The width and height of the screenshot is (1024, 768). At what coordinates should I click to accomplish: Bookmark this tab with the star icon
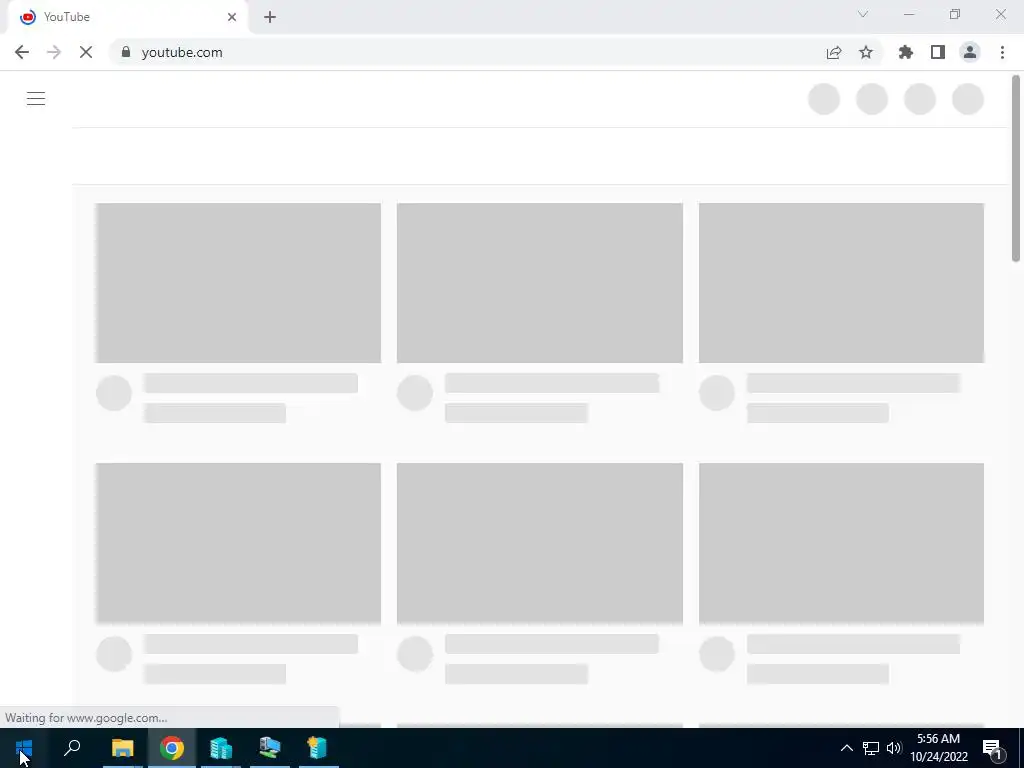[x=866, y=52]
